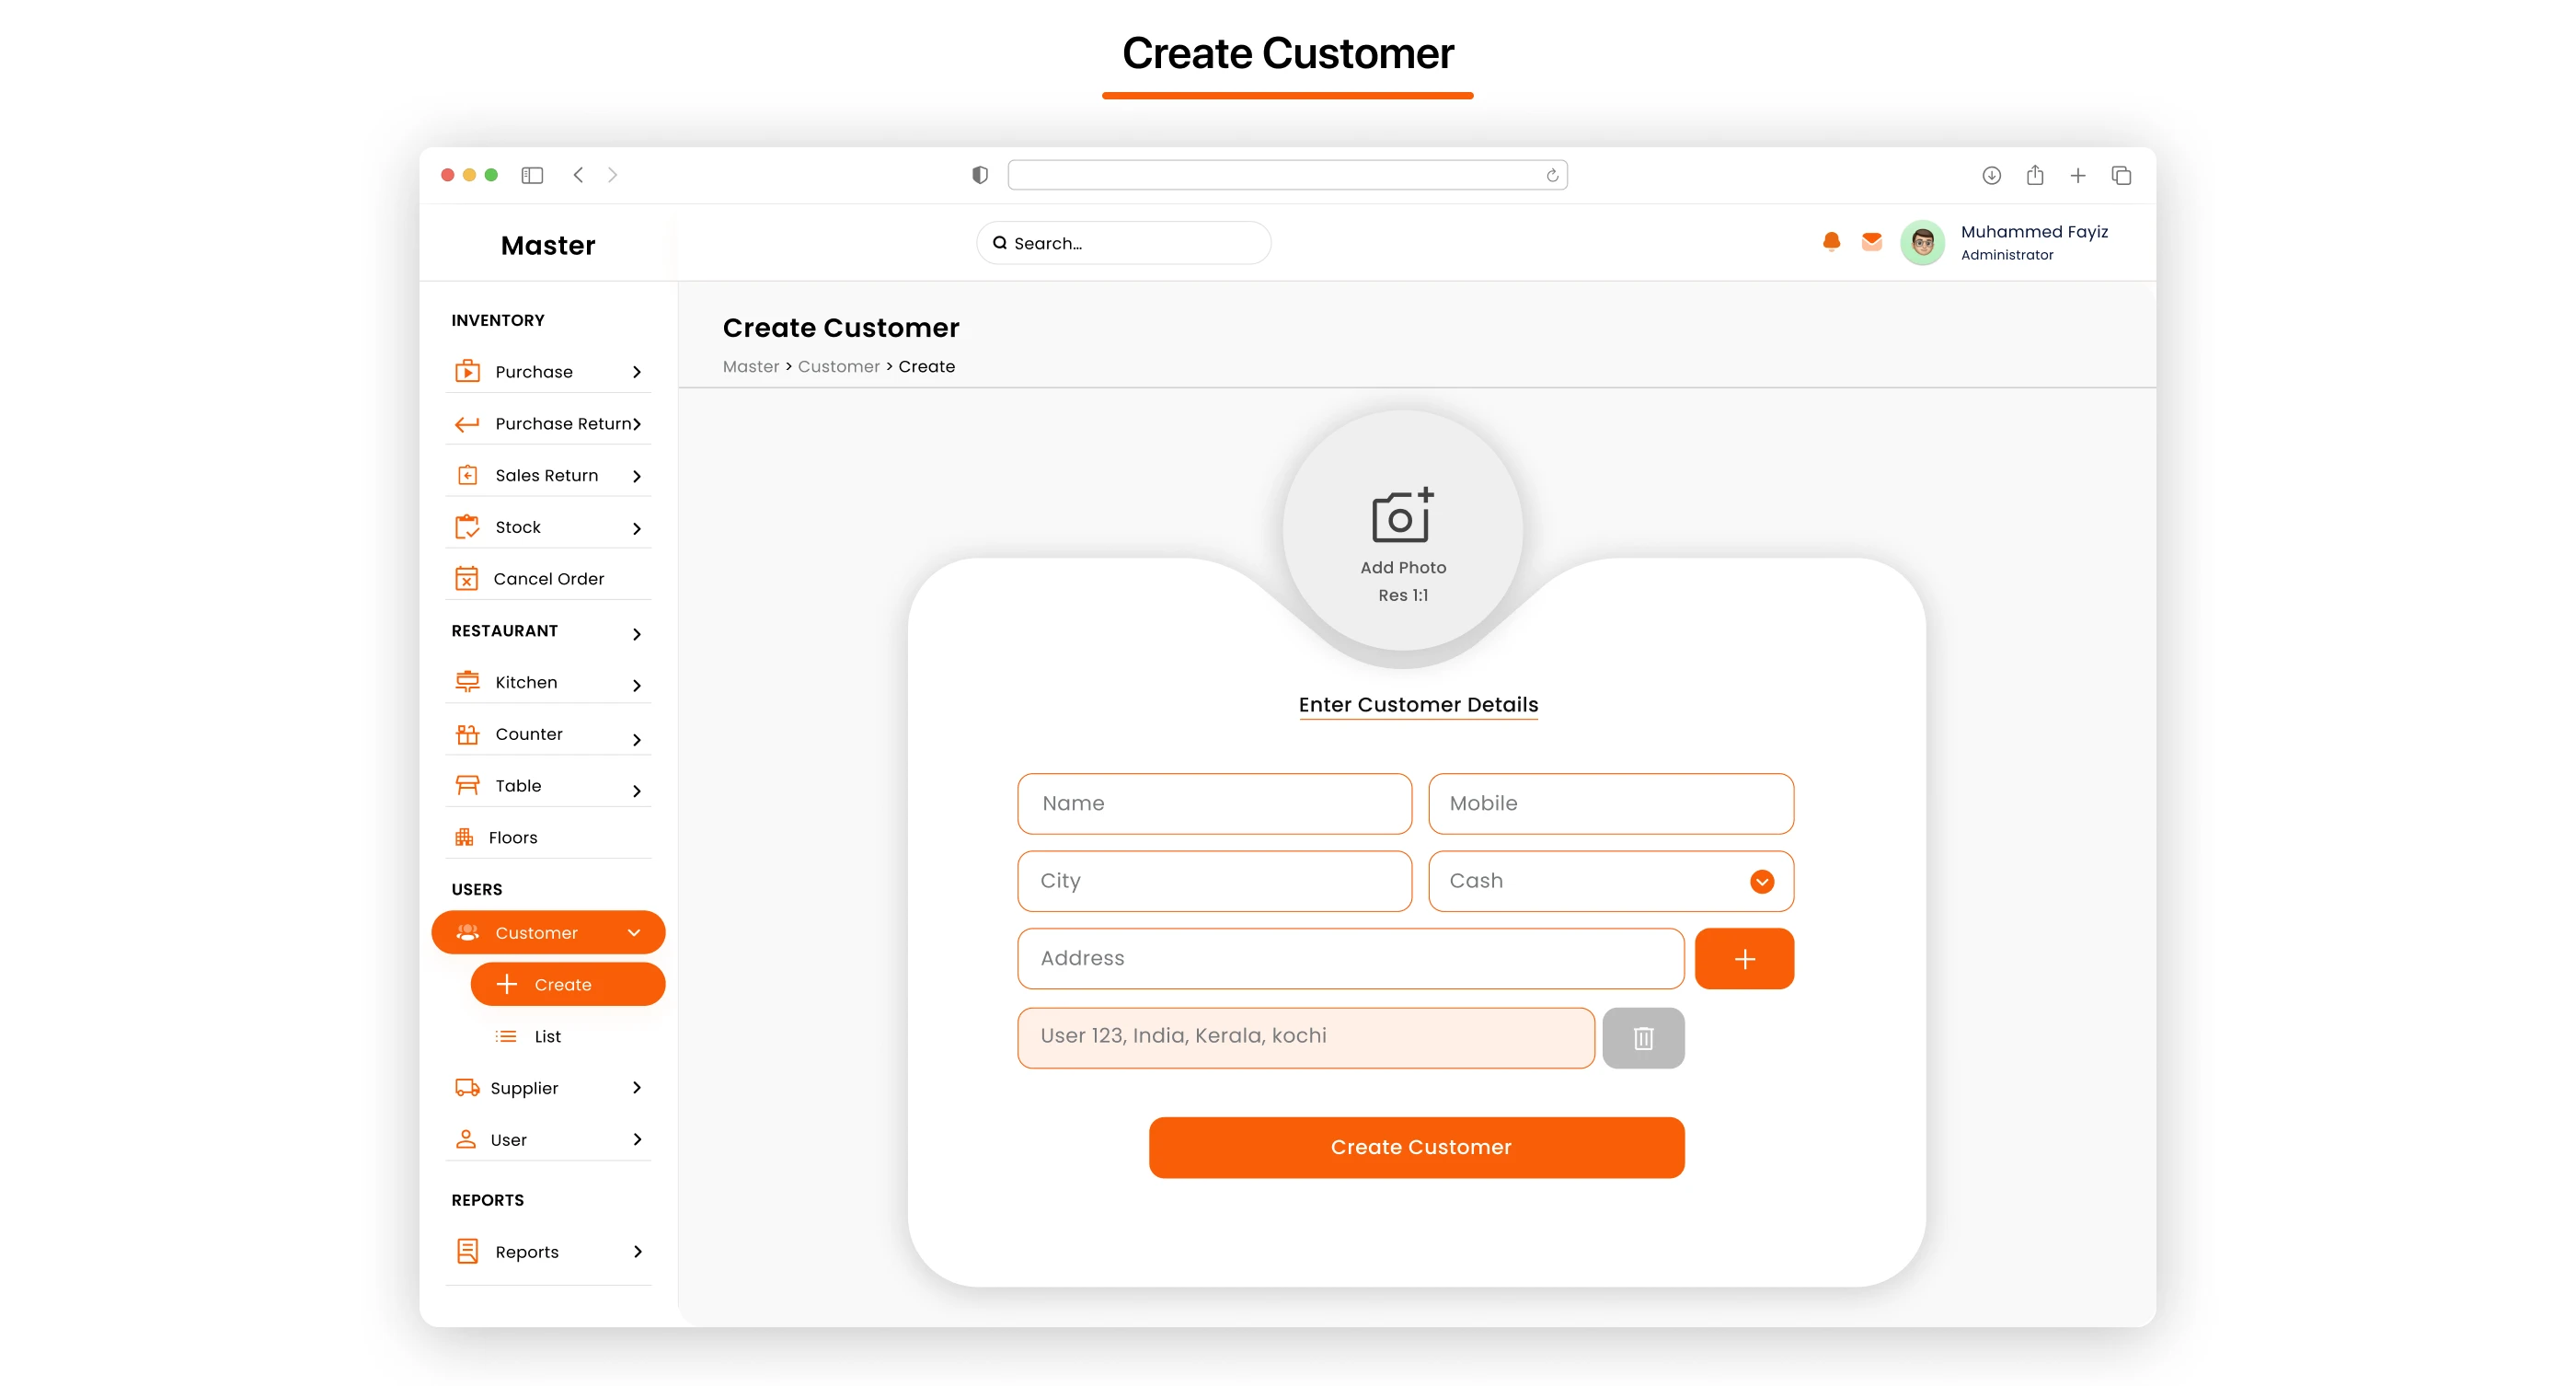Click the browser sidebar toggle icon
Screen dimensions: 2576x1386
click(x=532, y=175)
